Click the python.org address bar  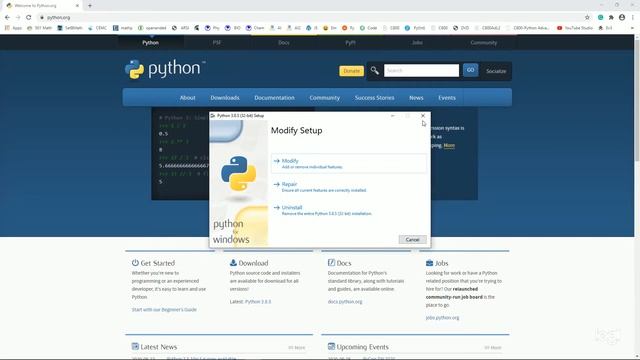(310, 18)
